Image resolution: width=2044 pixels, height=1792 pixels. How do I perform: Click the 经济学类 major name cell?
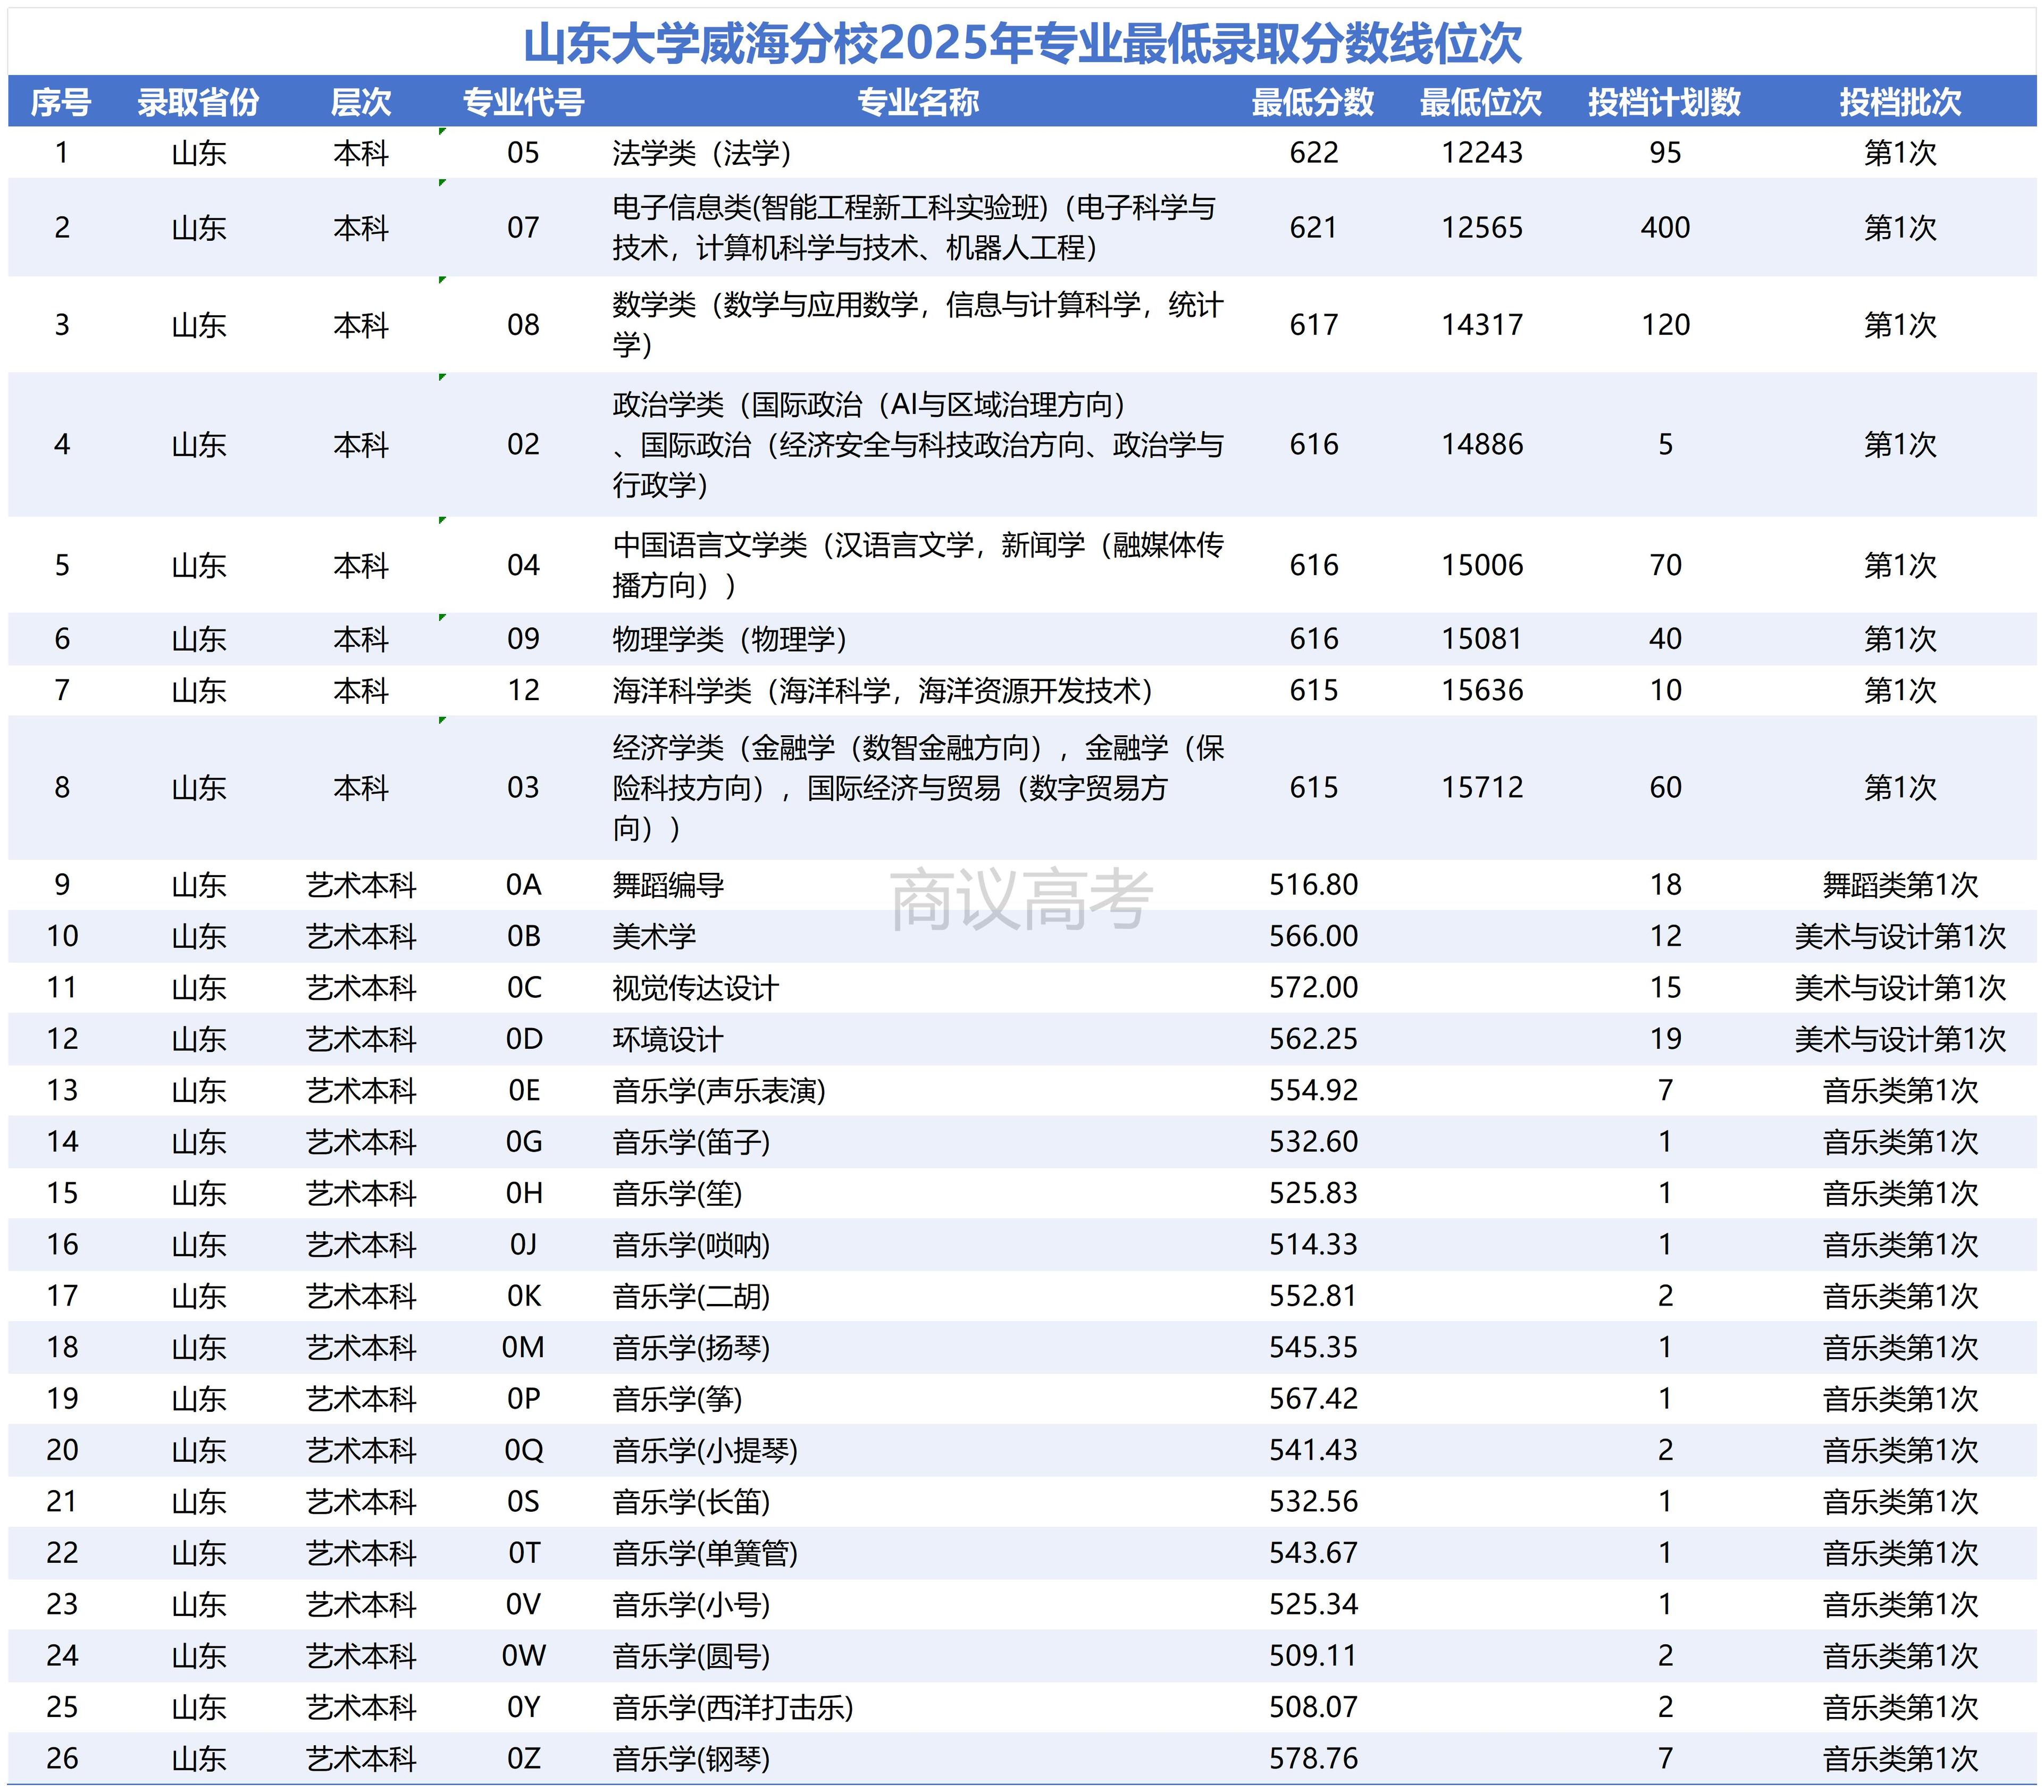pos(918,788)
